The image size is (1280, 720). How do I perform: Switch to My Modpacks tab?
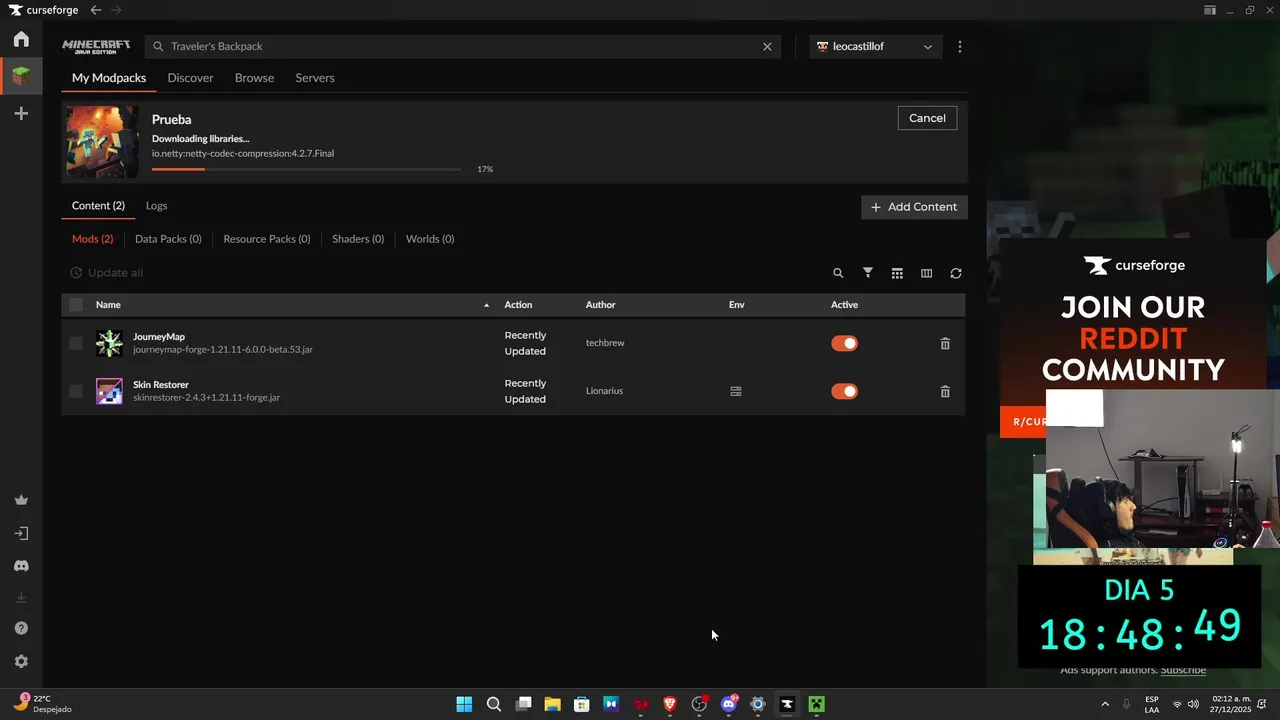click(109, 78)
